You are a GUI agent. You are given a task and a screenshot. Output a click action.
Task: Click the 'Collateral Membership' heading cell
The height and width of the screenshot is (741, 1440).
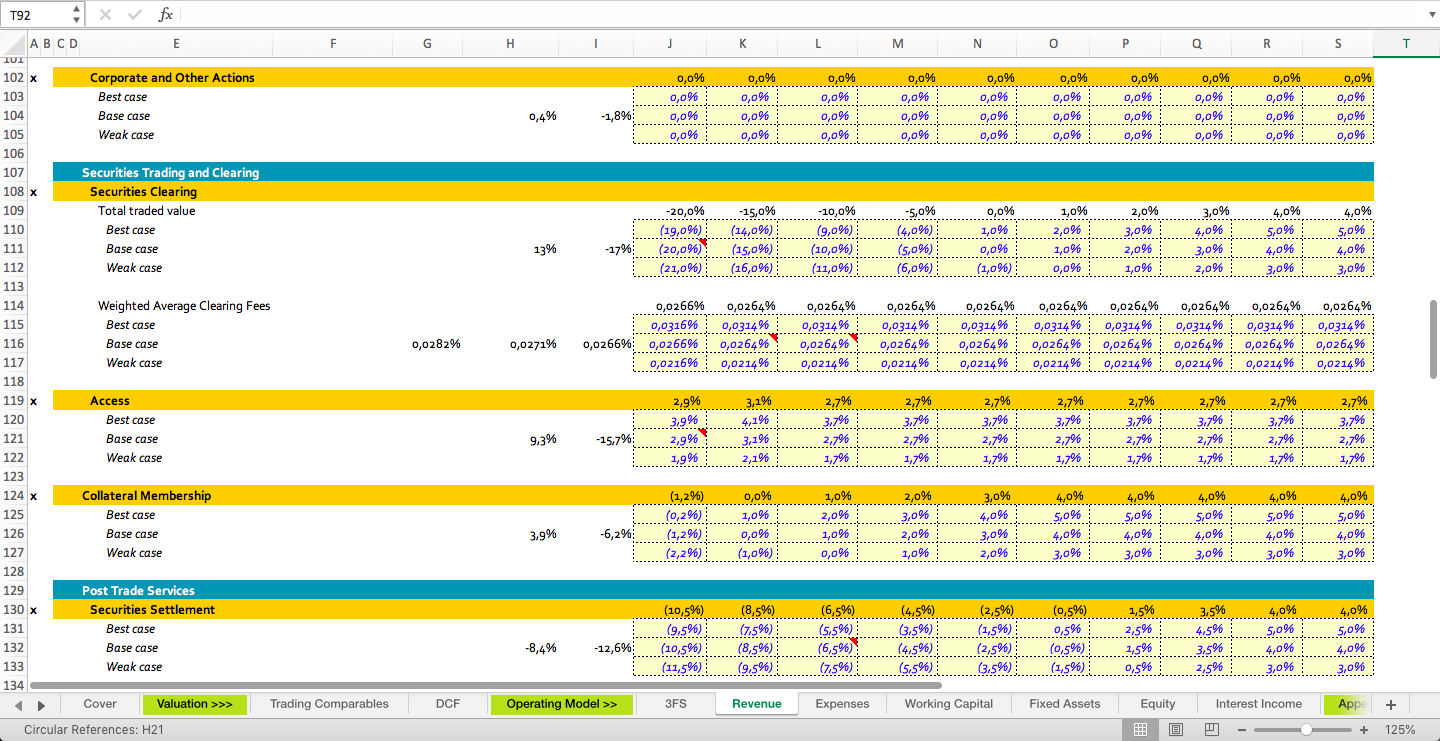coord(147,496)
